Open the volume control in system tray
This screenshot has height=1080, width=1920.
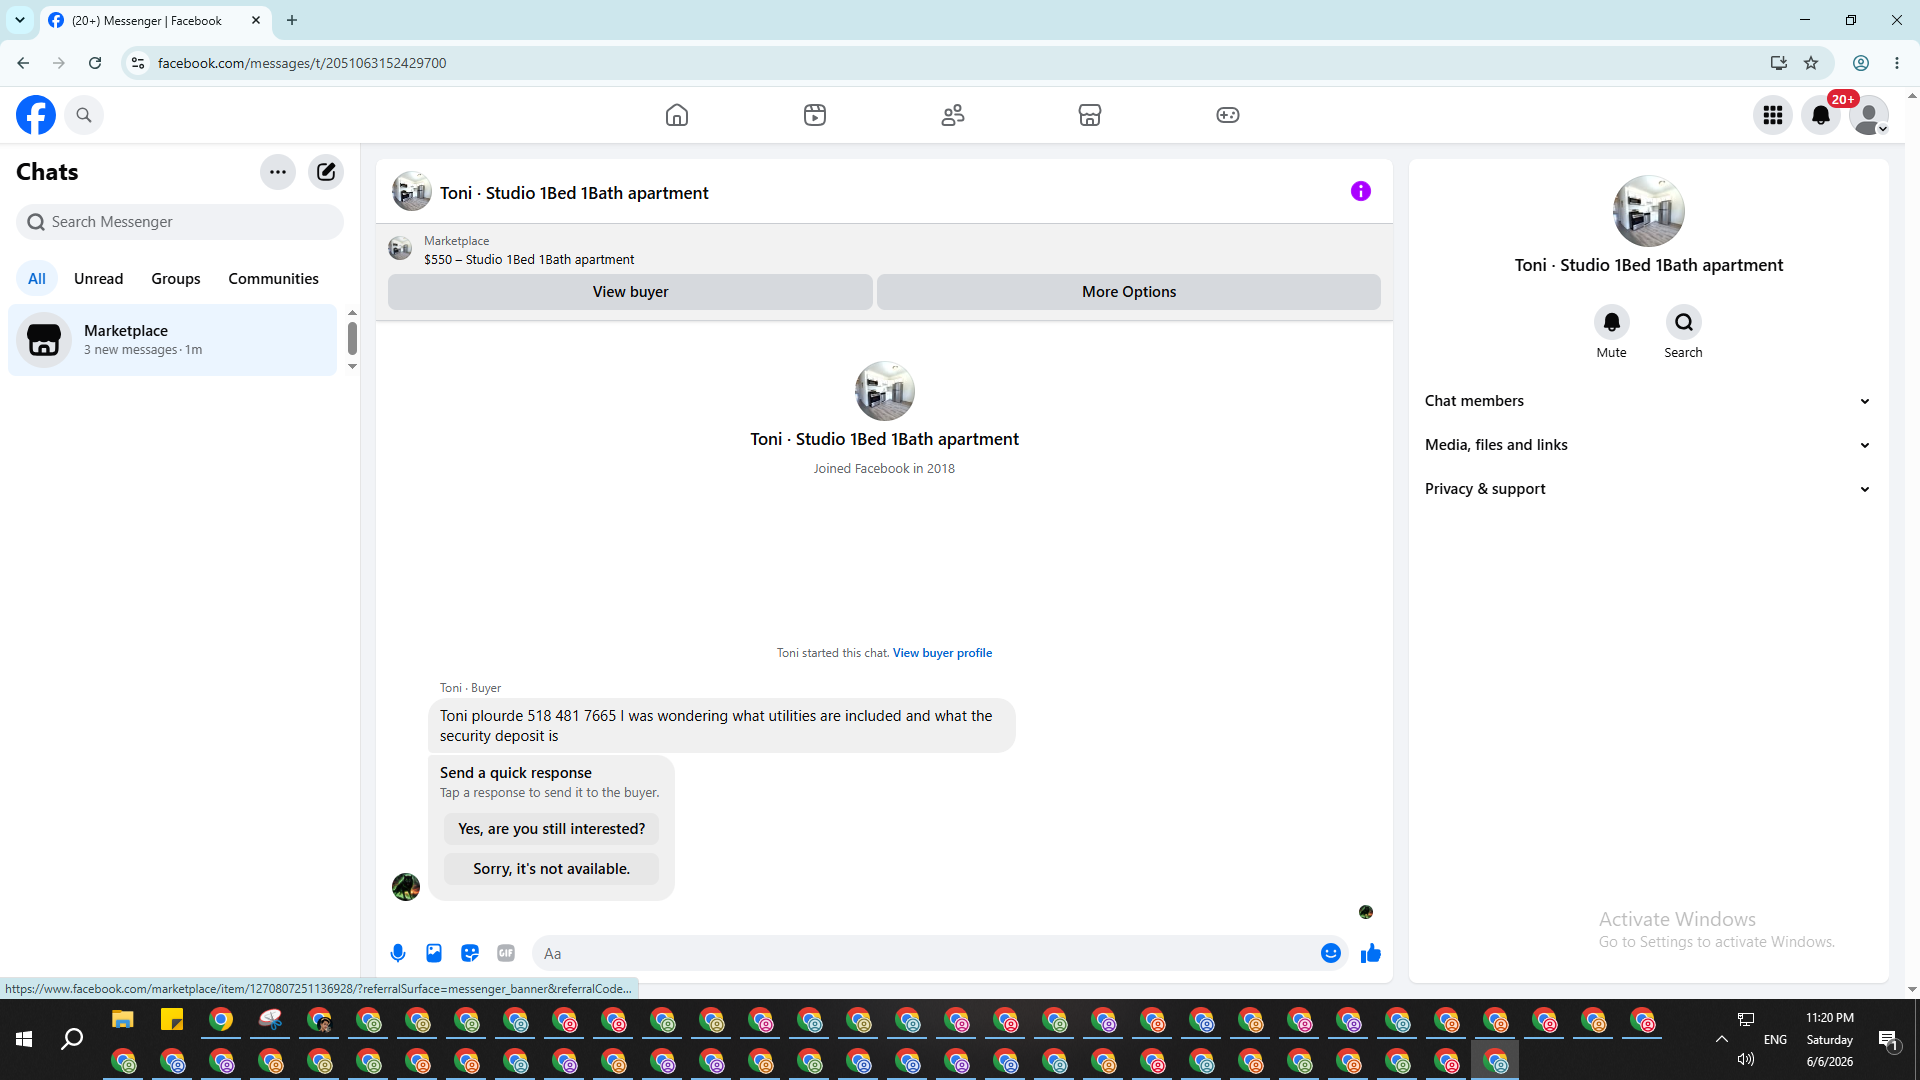click(x=1746, y=1059)
